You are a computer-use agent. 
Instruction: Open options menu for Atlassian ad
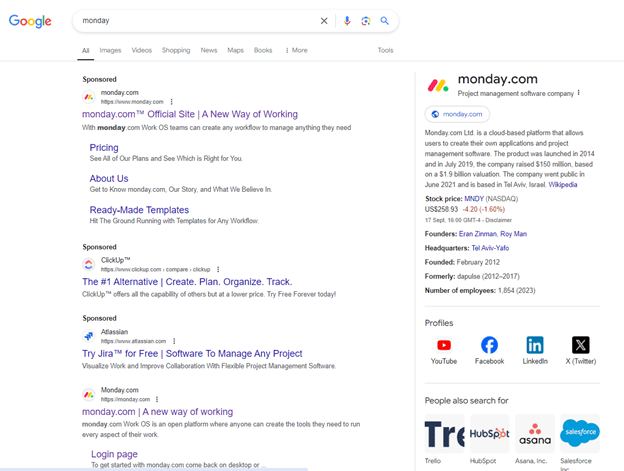[174, 341]
